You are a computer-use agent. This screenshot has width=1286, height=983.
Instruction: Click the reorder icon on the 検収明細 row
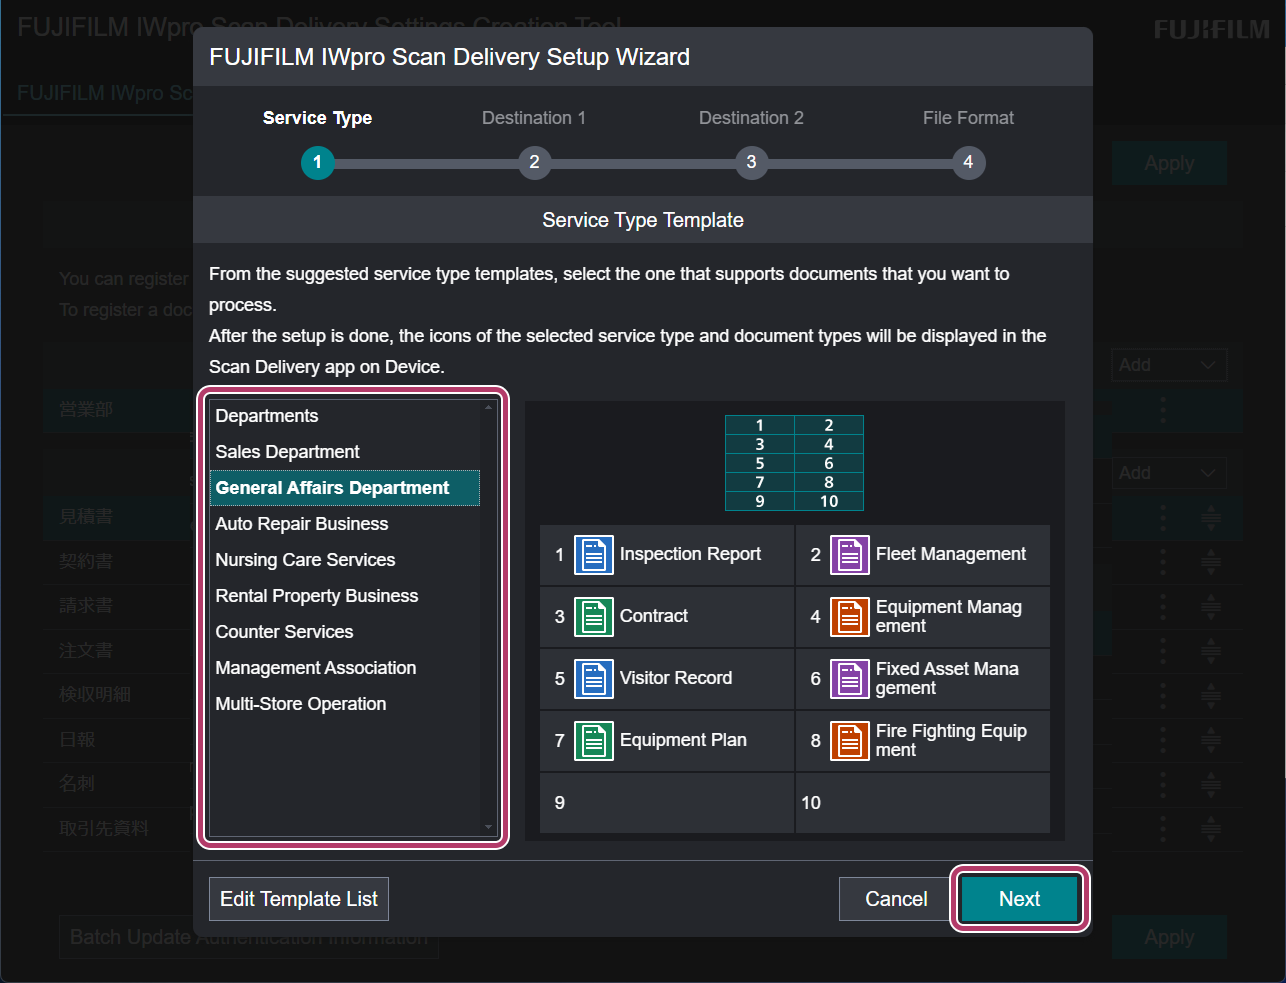point(1211,694)
